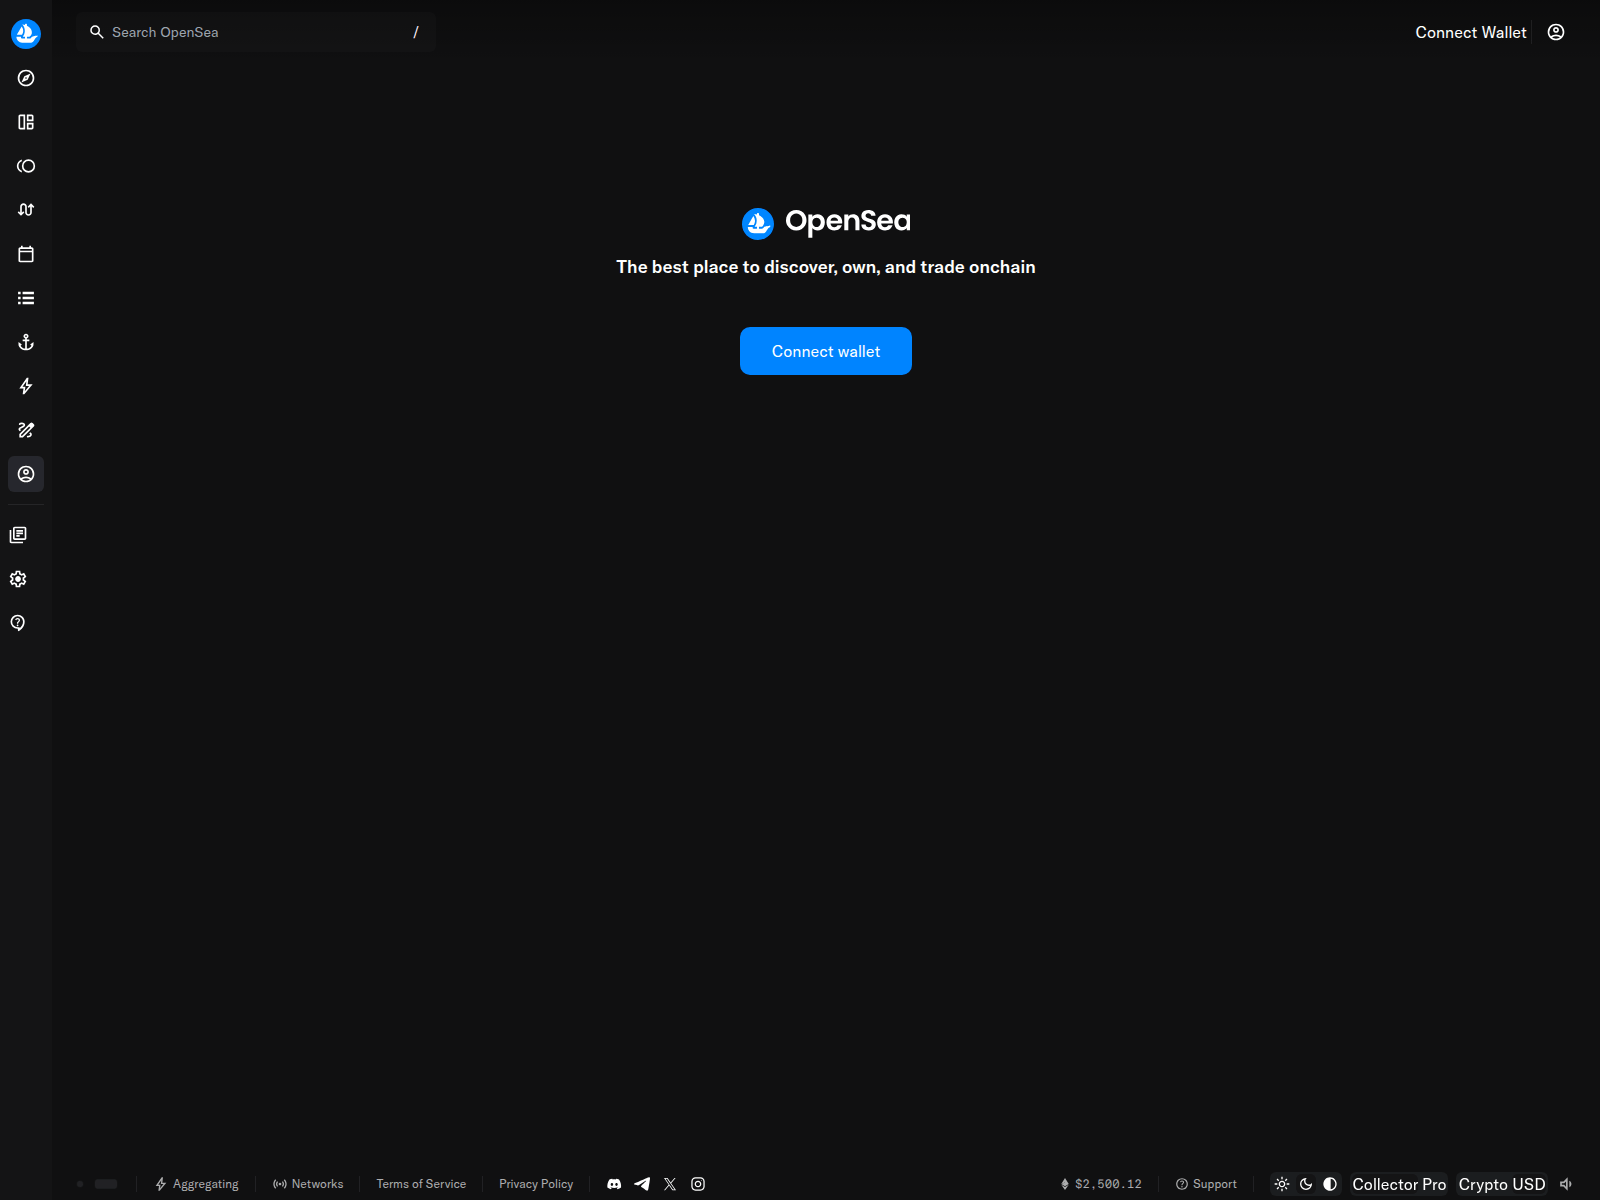Switch to dark theme moon icon
Image resolution: width=1600 pixels, height=1200 pixels.
coord(1306,1184)
